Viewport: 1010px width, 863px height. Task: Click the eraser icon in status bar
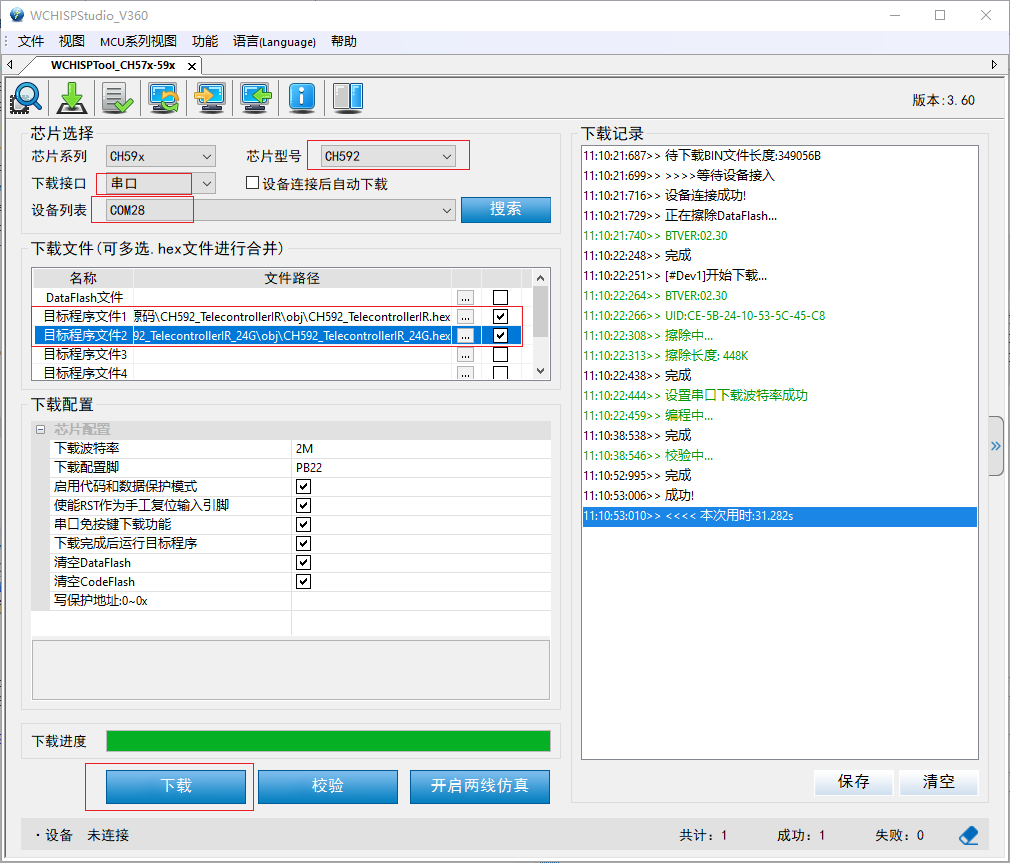click(x=968, y=835)
